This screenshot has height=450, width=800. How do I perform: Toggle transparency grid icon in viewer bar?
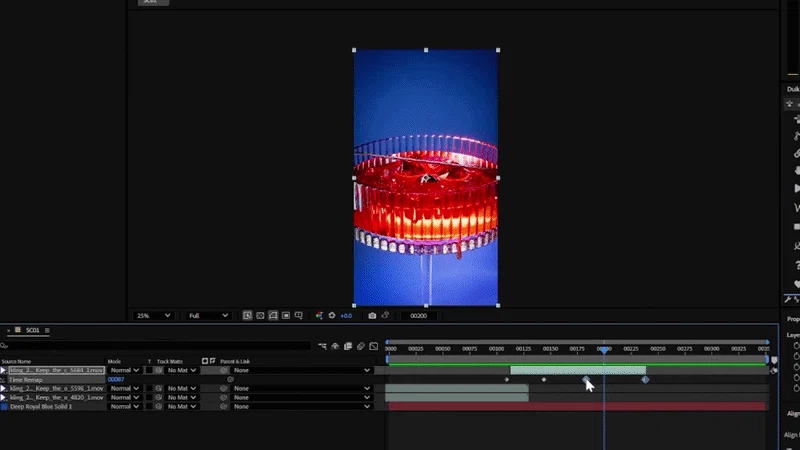coord(260,315)
